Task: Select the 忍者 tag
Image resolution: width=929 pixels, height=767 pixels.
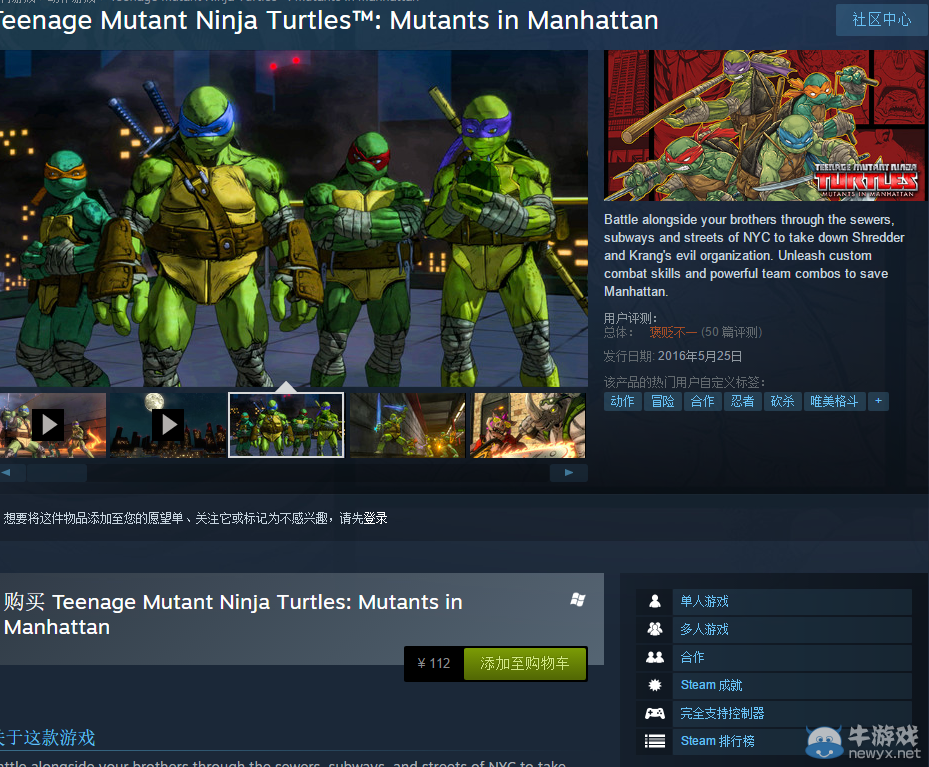Action: (x=742, y=402)
